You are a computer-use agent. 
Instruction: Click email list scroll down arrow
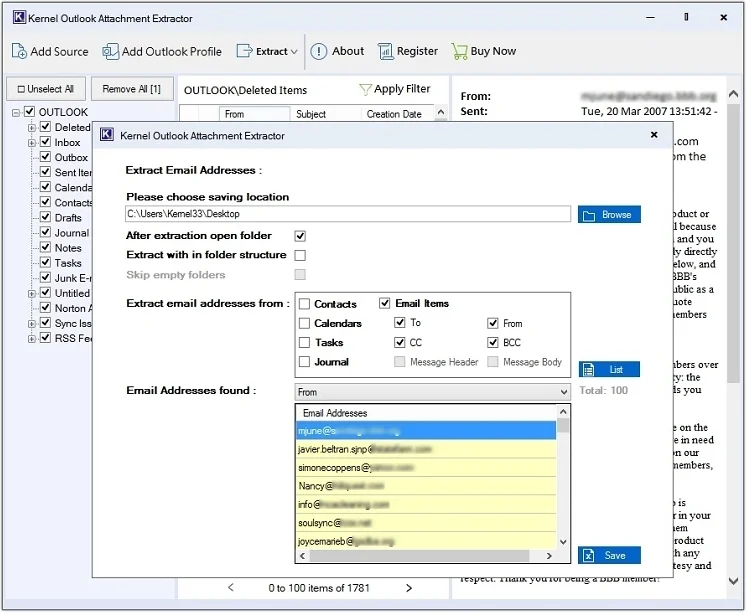563,542
